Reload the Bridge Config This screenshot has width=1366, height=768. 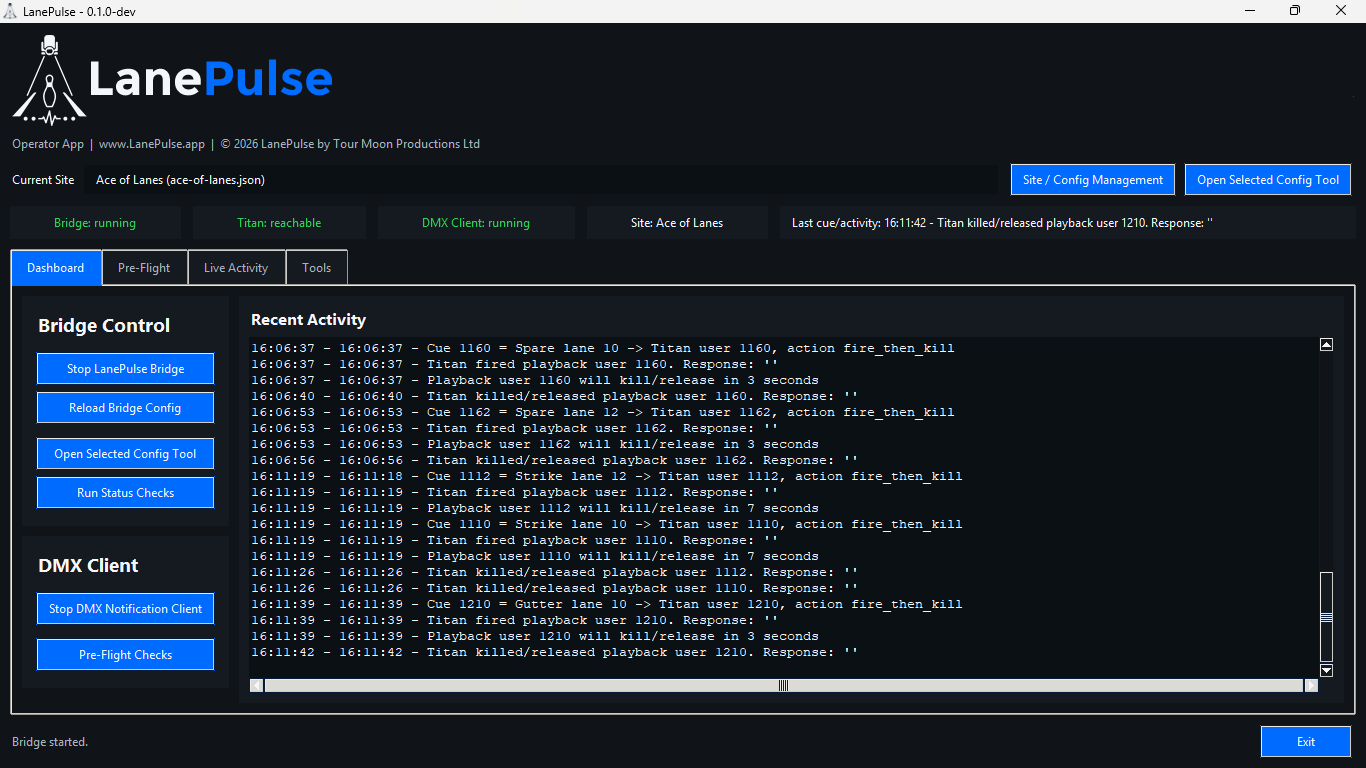pyautogui.click(x=126, y=408)
